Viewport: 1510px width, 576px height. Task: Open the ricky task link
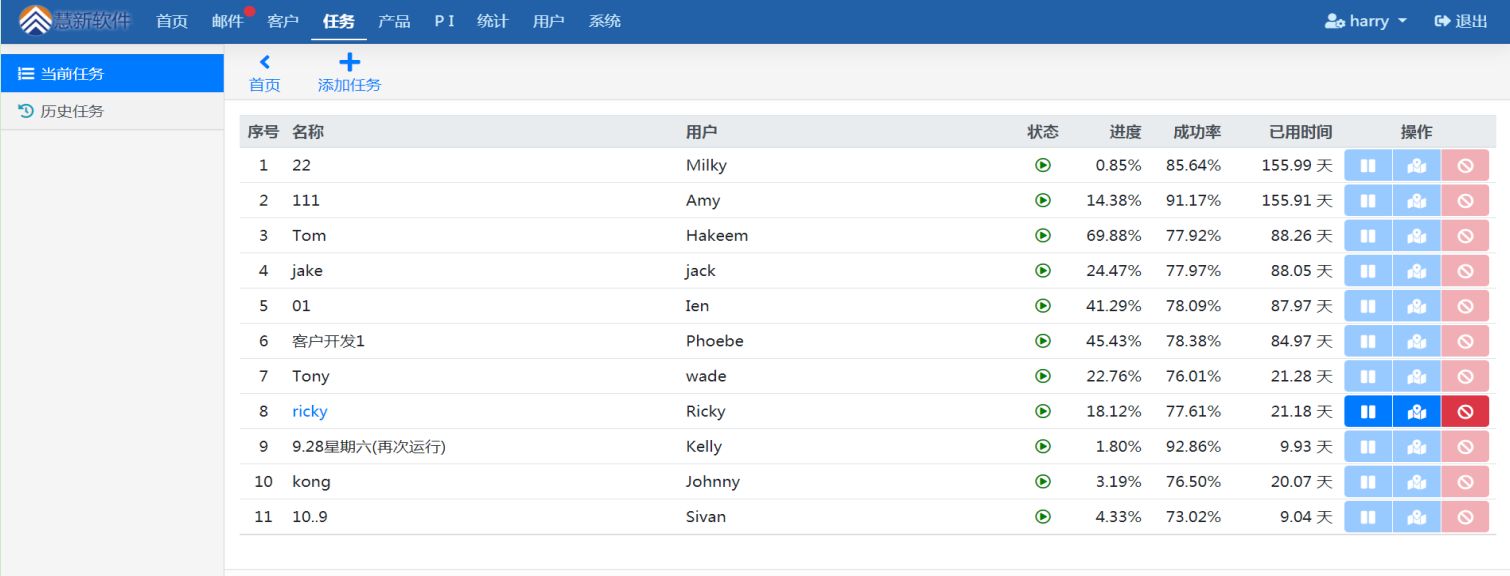click(310, 411)
